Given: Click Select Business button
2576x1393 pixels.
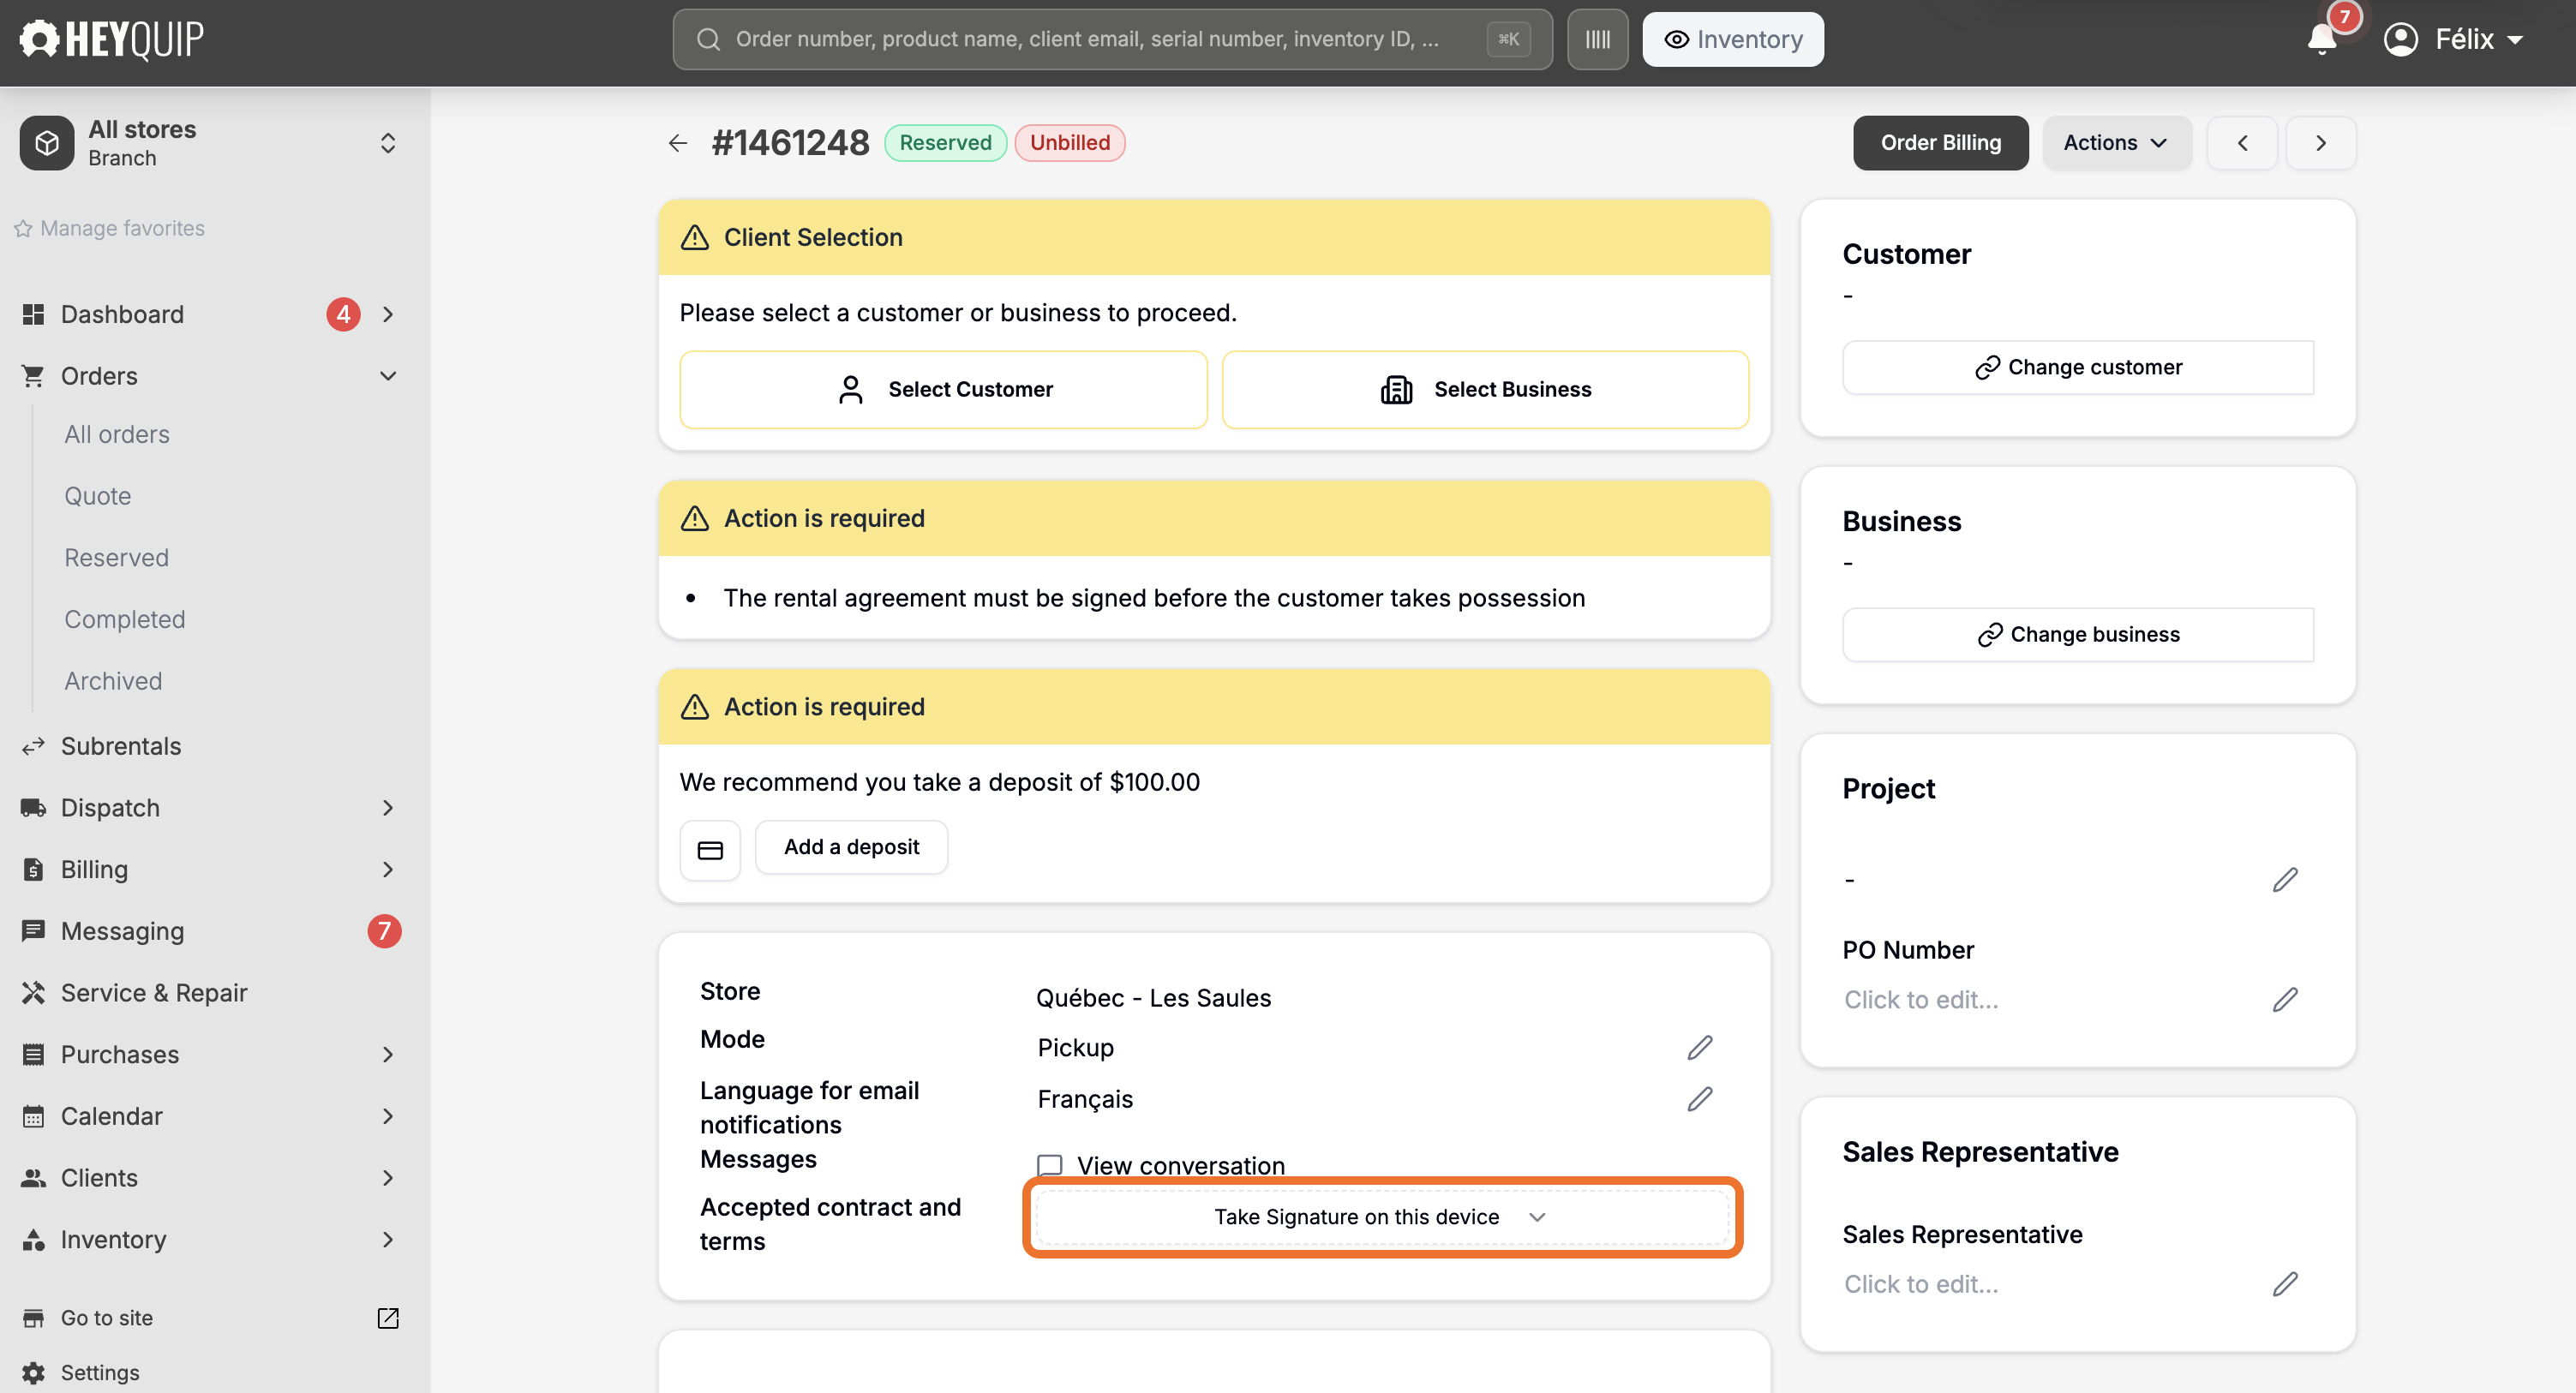Looking at the screenshot, I should [1485, 389].
